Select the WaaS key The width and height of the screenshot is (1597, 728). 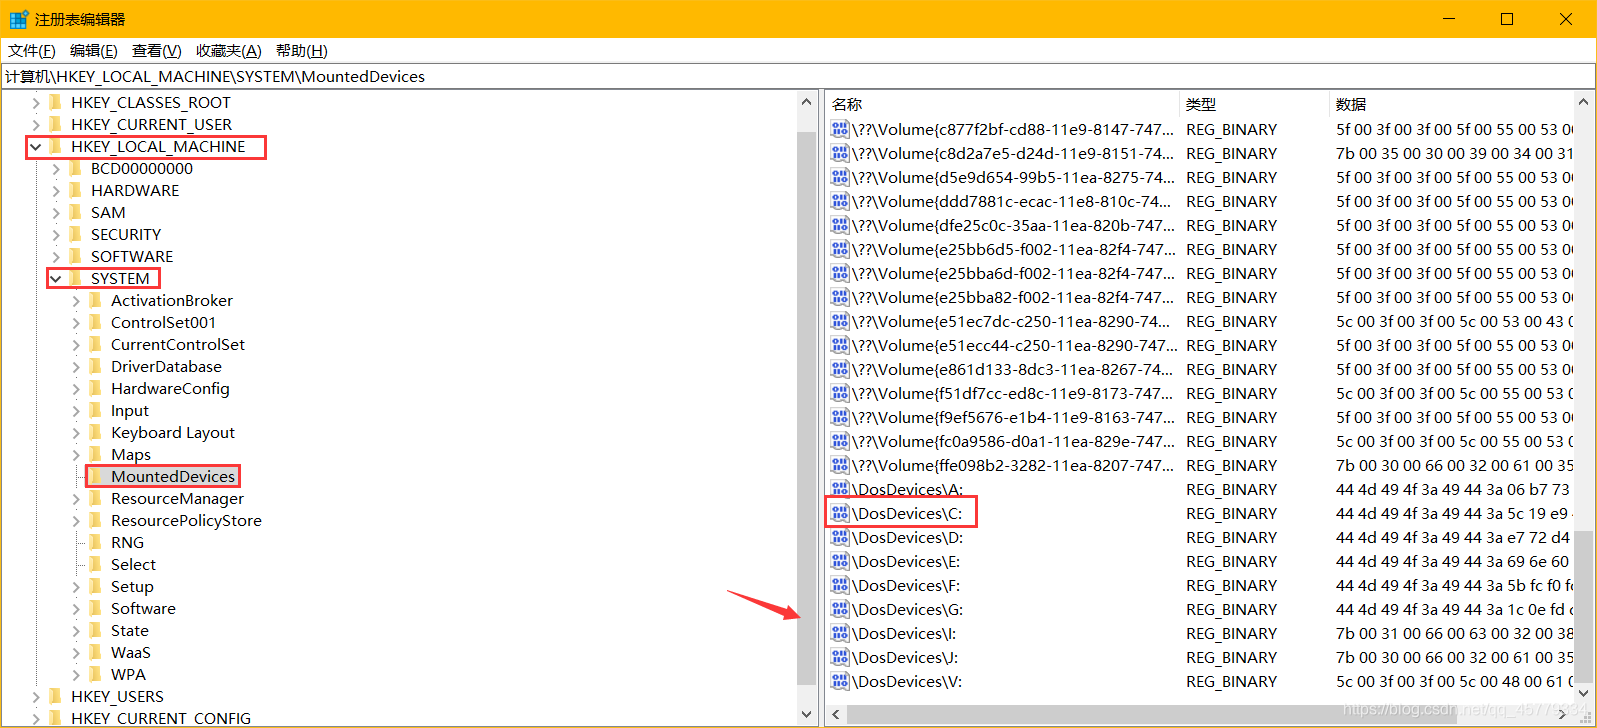tap(131, 652)
